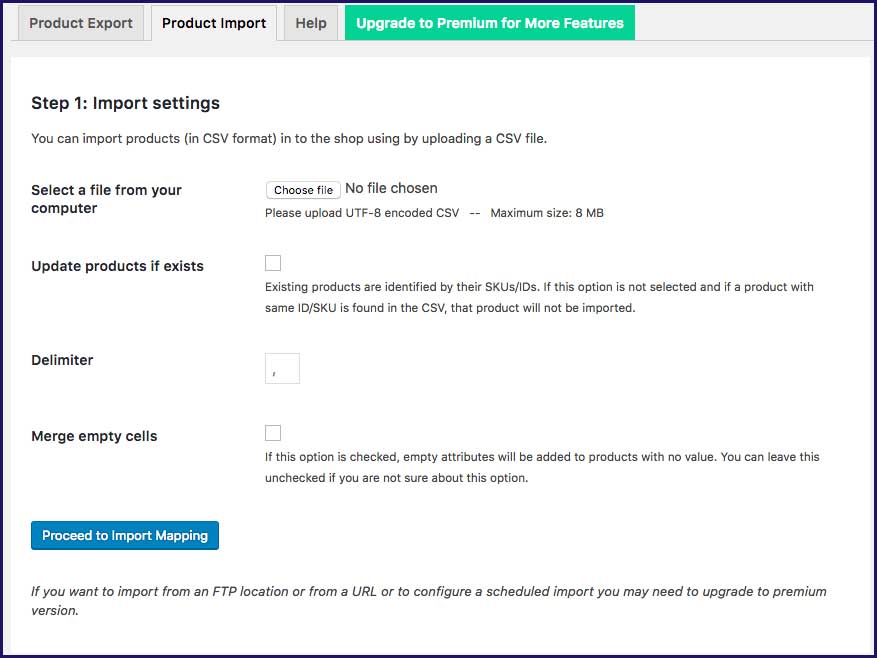Click the italic FTP location premium note
The image size is (877, 658).
click(428, 601)
